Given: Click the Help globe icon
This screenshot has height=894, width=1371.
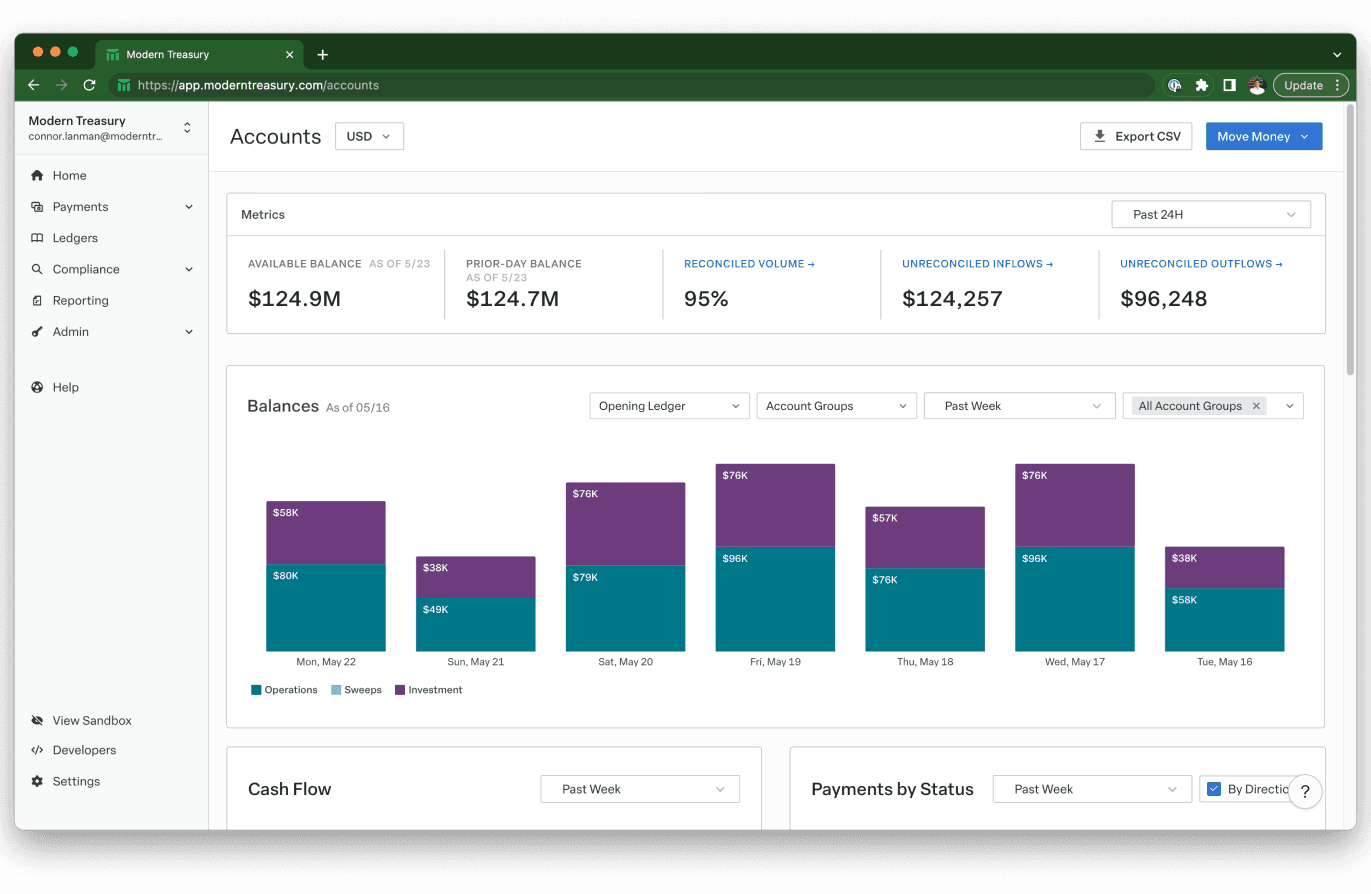Looking at the screenshot, I should click(x=37, y=387).
